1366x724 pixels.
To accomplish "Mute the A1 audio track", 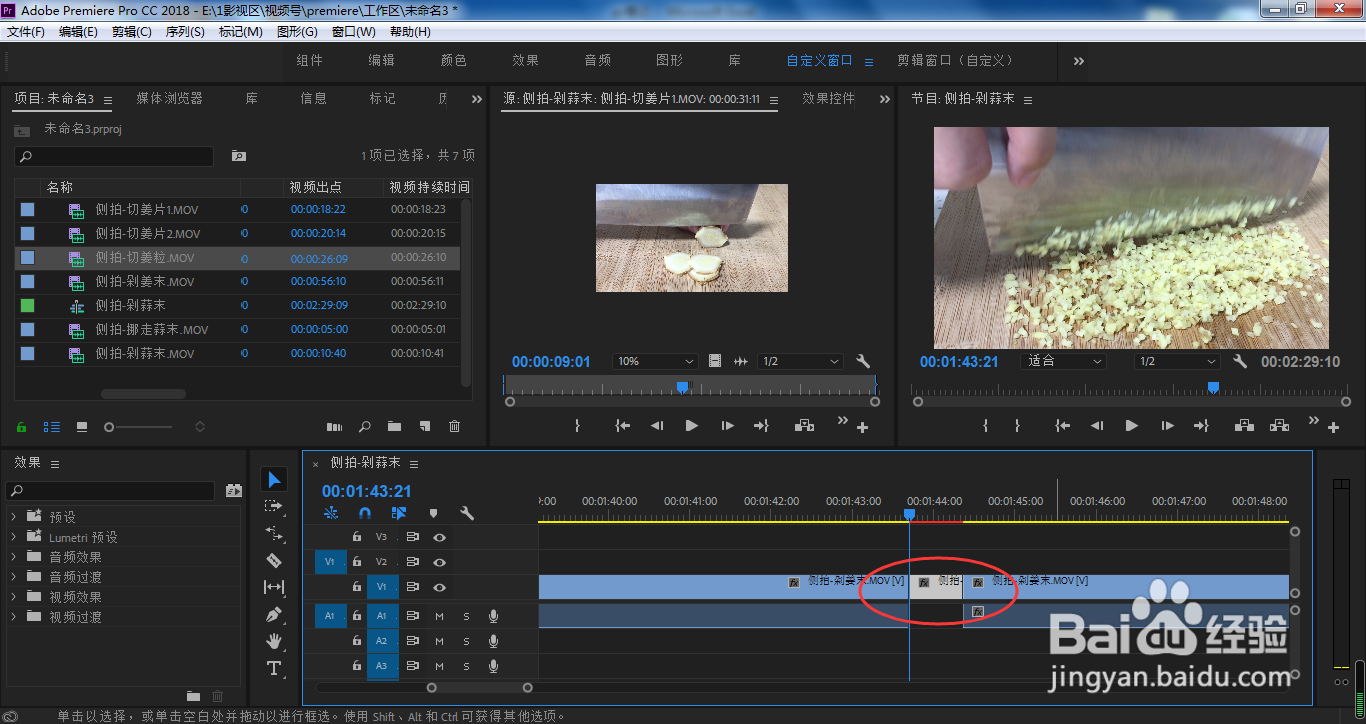I will (x=439, y=616).
